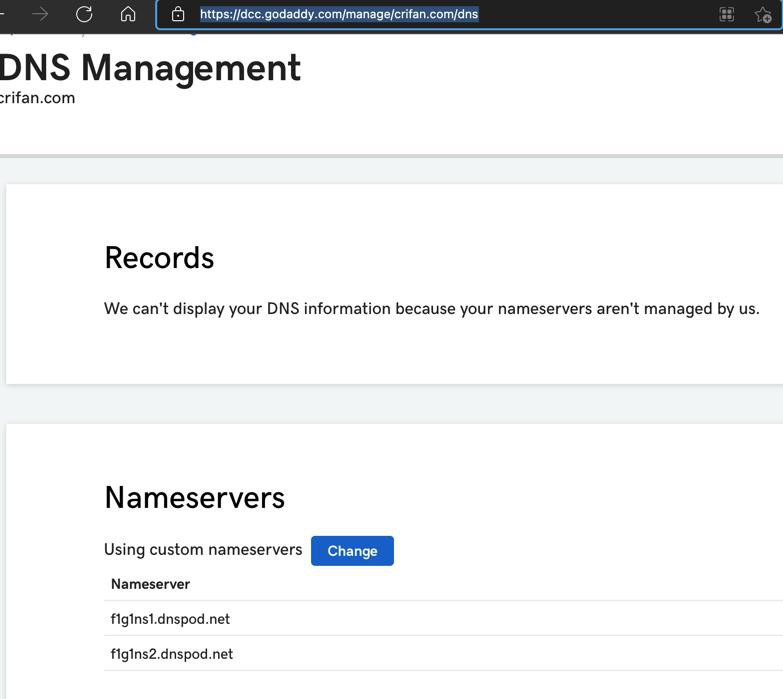The height and width of the screenshot is (699, 783).
Task: Open the apps grid icon in address bar
Action: [727, 14]
